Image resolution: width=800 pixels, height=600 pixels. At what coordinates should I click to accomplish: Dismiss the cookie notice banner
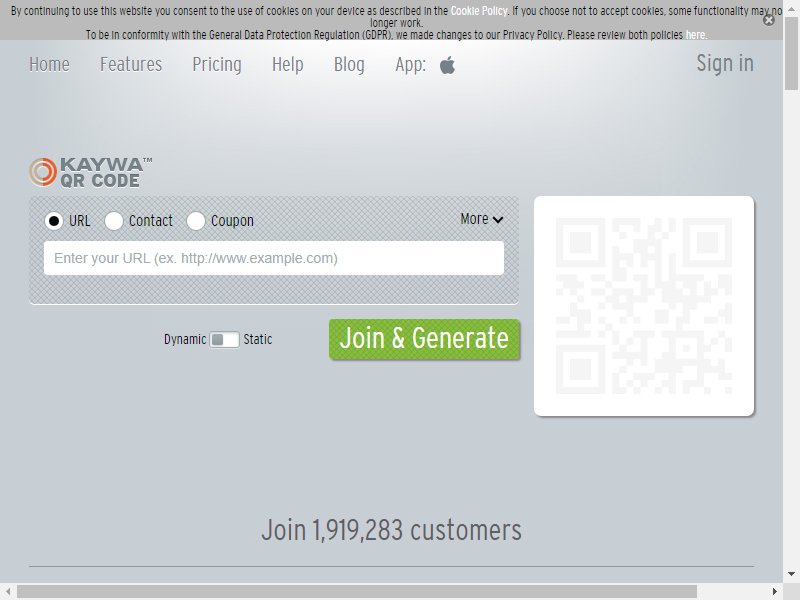[768, 20]
